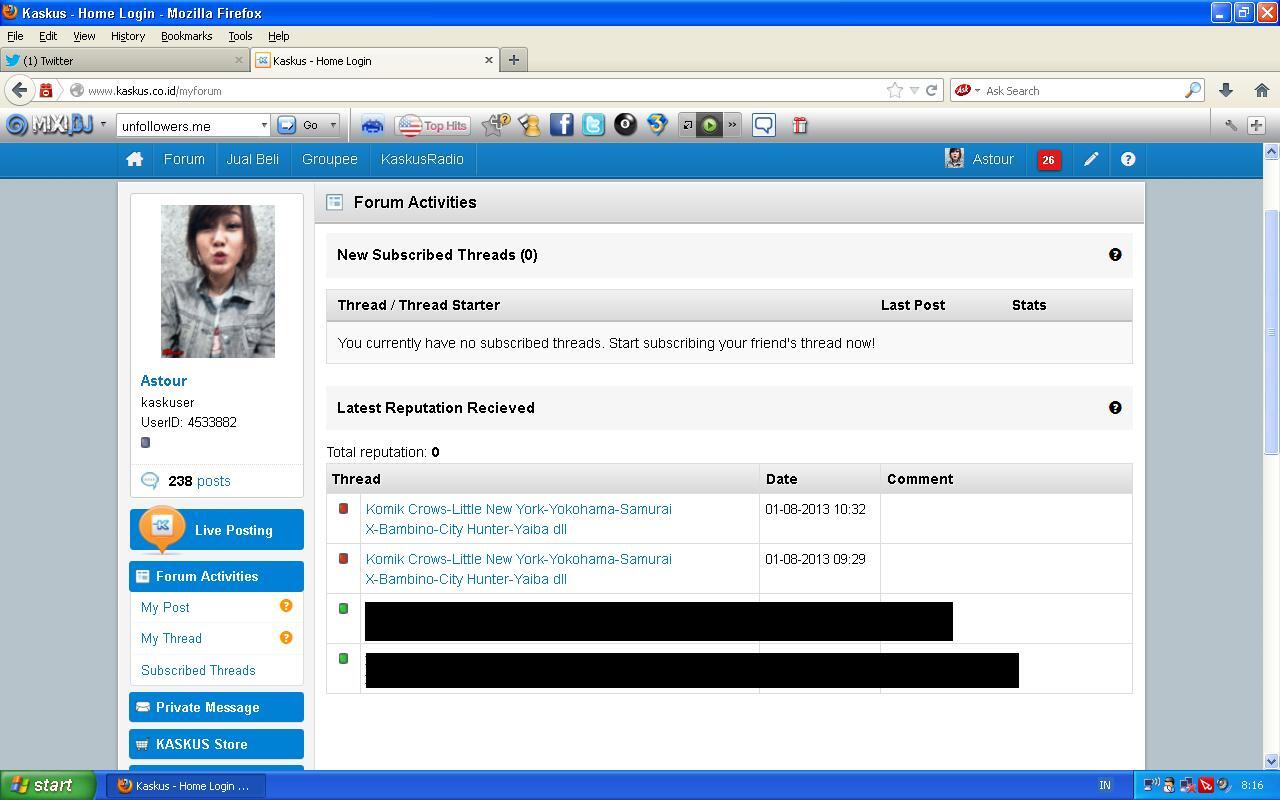
Task: Click the MixiDJ logo in toolbar
Action: click(49, 125)
